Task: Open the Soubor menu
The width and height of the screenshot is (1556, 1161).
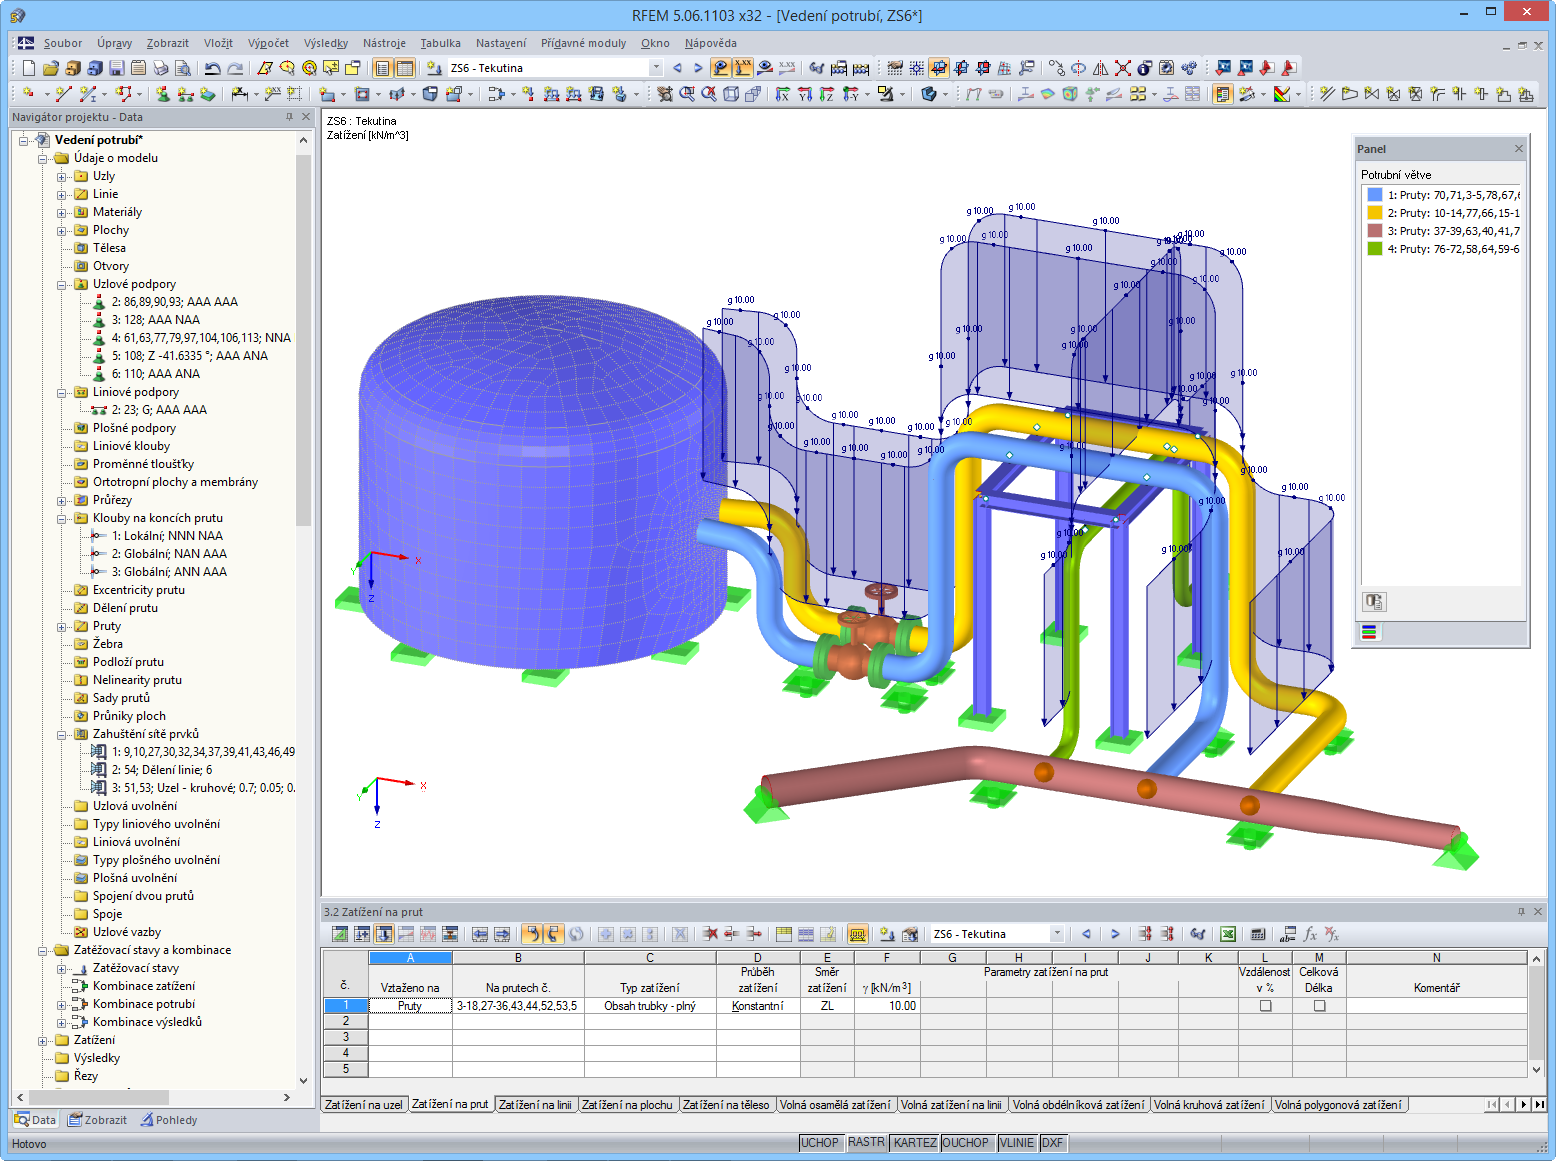Action: coord(63,43)
